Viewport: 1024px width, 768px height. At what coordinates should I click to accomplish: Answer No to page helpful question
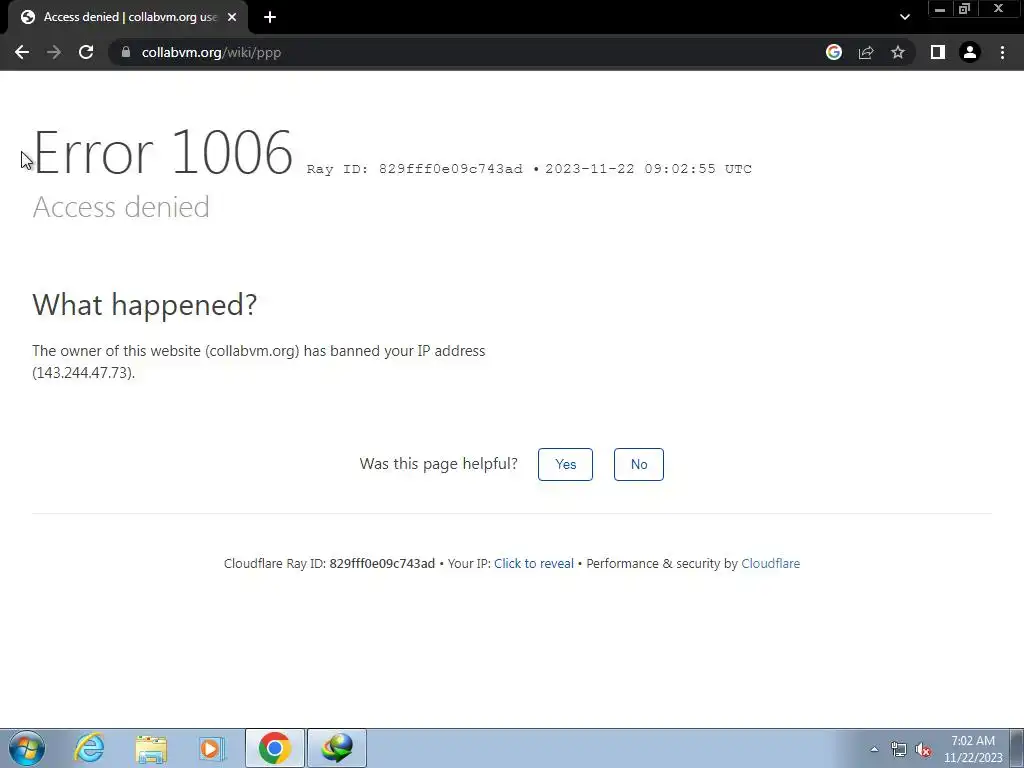[x=639, y=464]
